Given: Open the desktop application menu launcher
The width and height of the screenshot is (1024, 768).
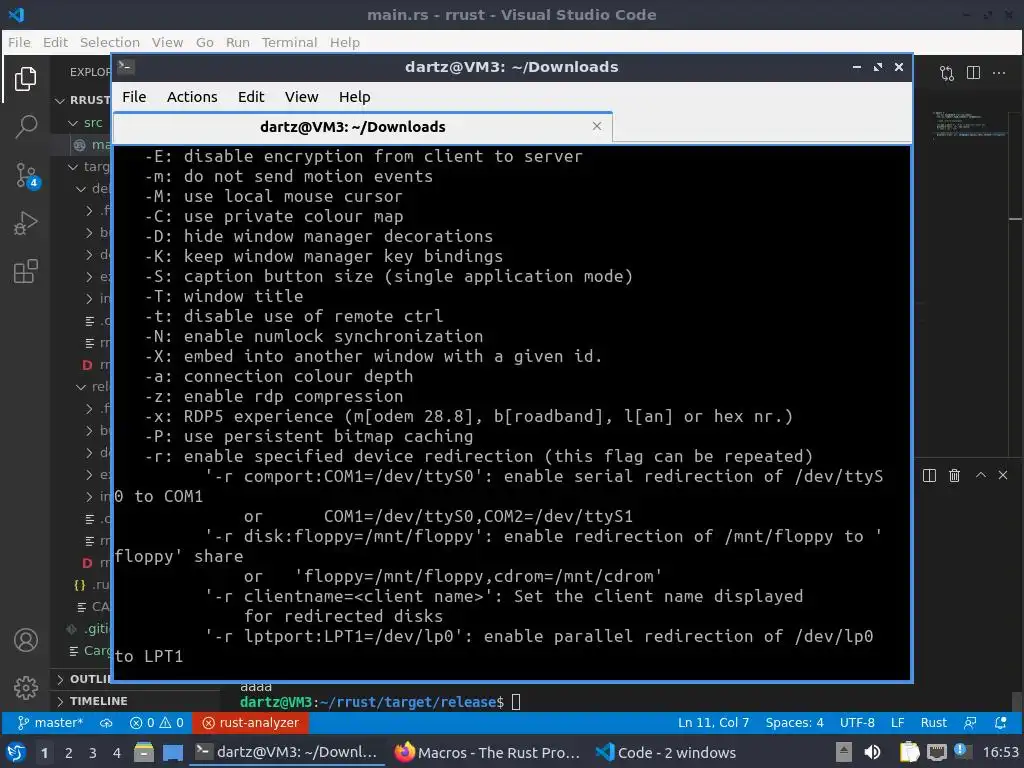Looking at the screenshot, I should point(16,753).
